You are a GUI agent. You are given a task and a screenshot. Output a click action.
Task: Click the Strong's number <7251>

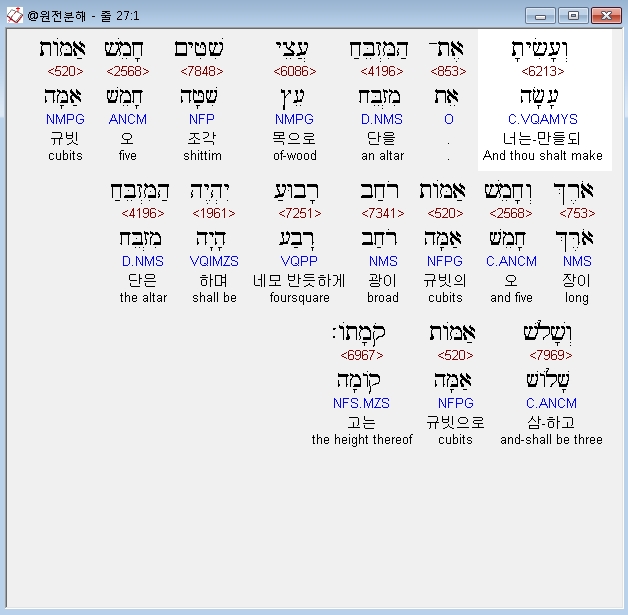(x=300, y=213)
